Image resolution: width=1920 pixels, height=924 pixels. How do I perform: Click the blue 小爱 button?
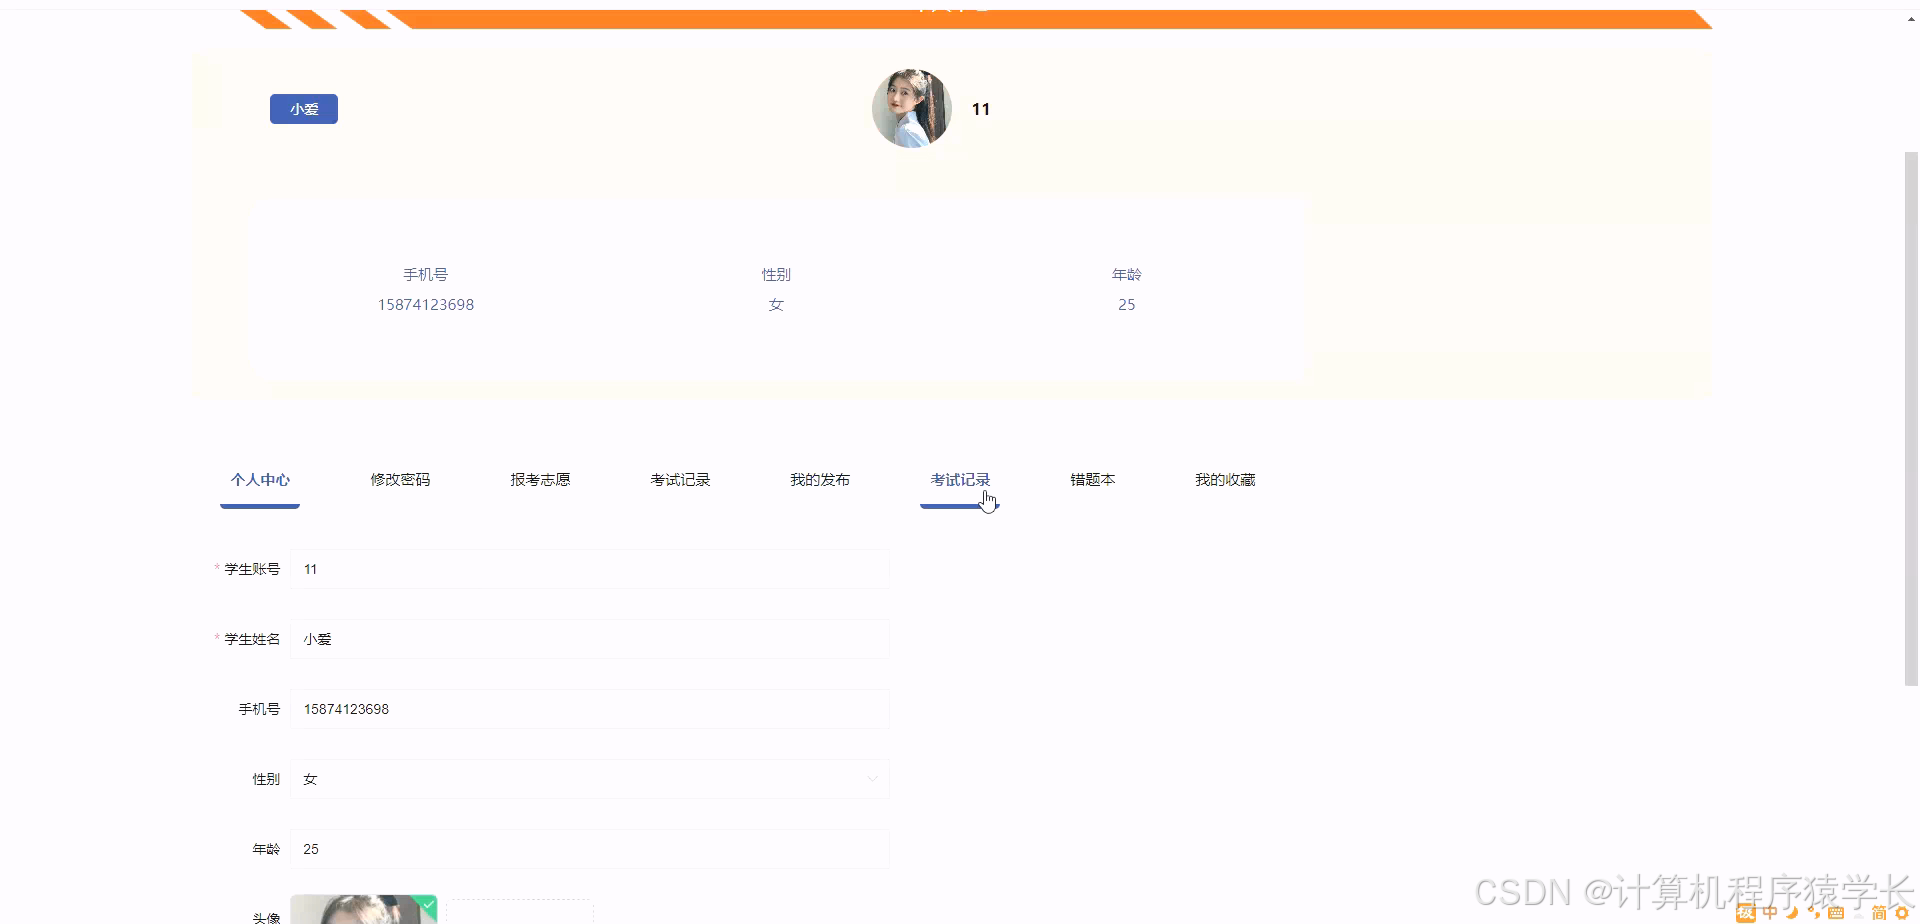pyautogui.click(x=304, y=109)
